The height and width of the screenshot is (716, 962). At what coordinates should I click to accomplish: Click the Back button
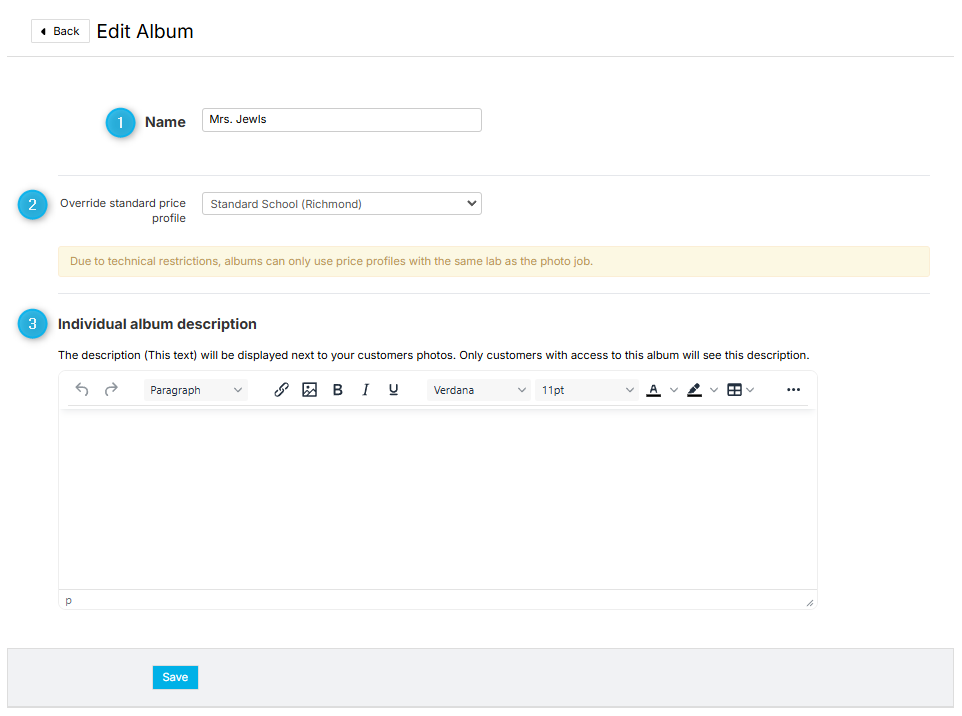point(60,31)
